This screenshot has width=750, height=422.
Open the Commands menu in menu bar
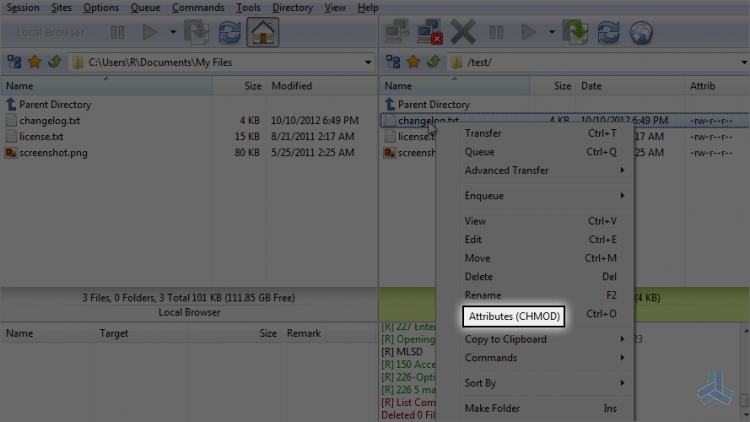coord(198,8)
